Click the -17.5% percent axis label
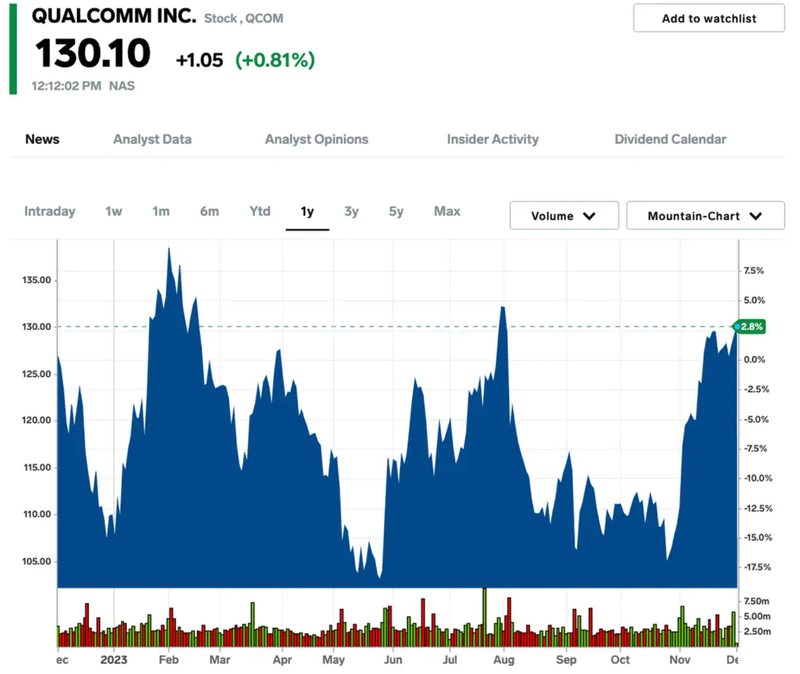This screenshot has width=800, height=674. (x=758, y=567)
